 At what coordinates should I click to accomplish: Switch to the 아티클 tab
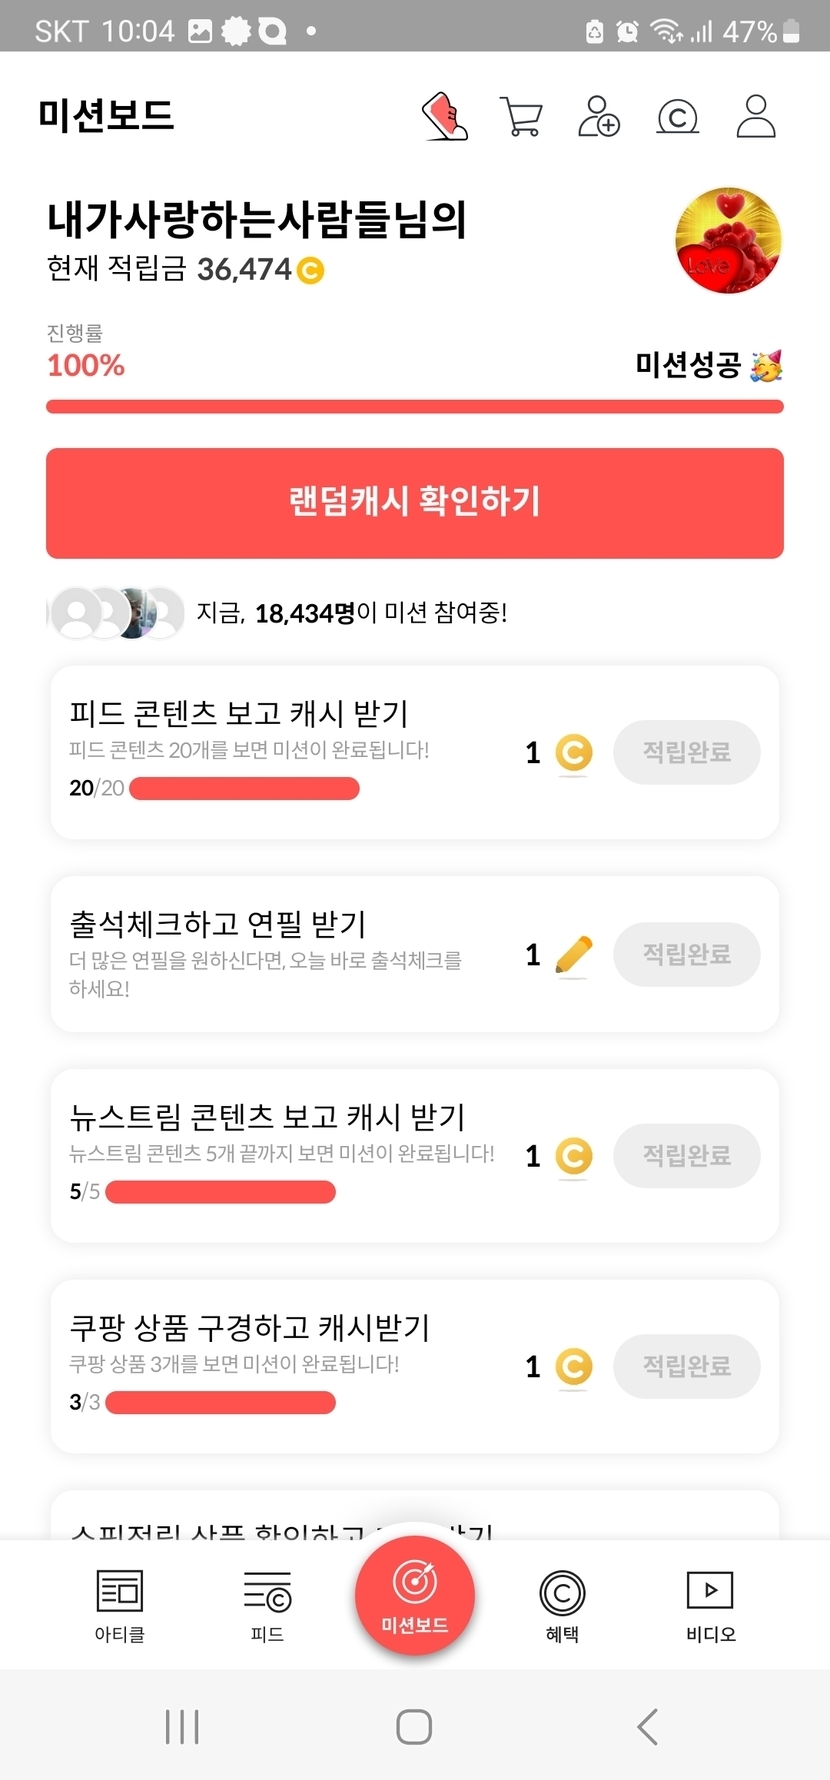[120, 1605]
